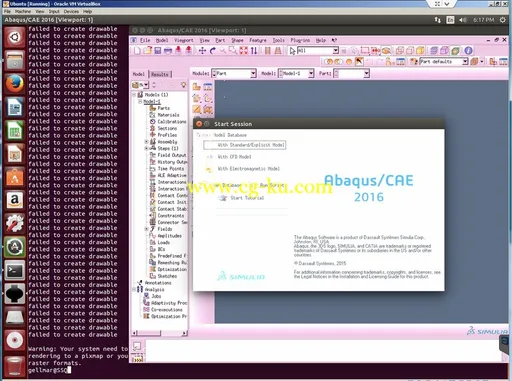Click Run Script in Start Session
The width and height of the screenshot is (512, 381).
pos(272,185)
